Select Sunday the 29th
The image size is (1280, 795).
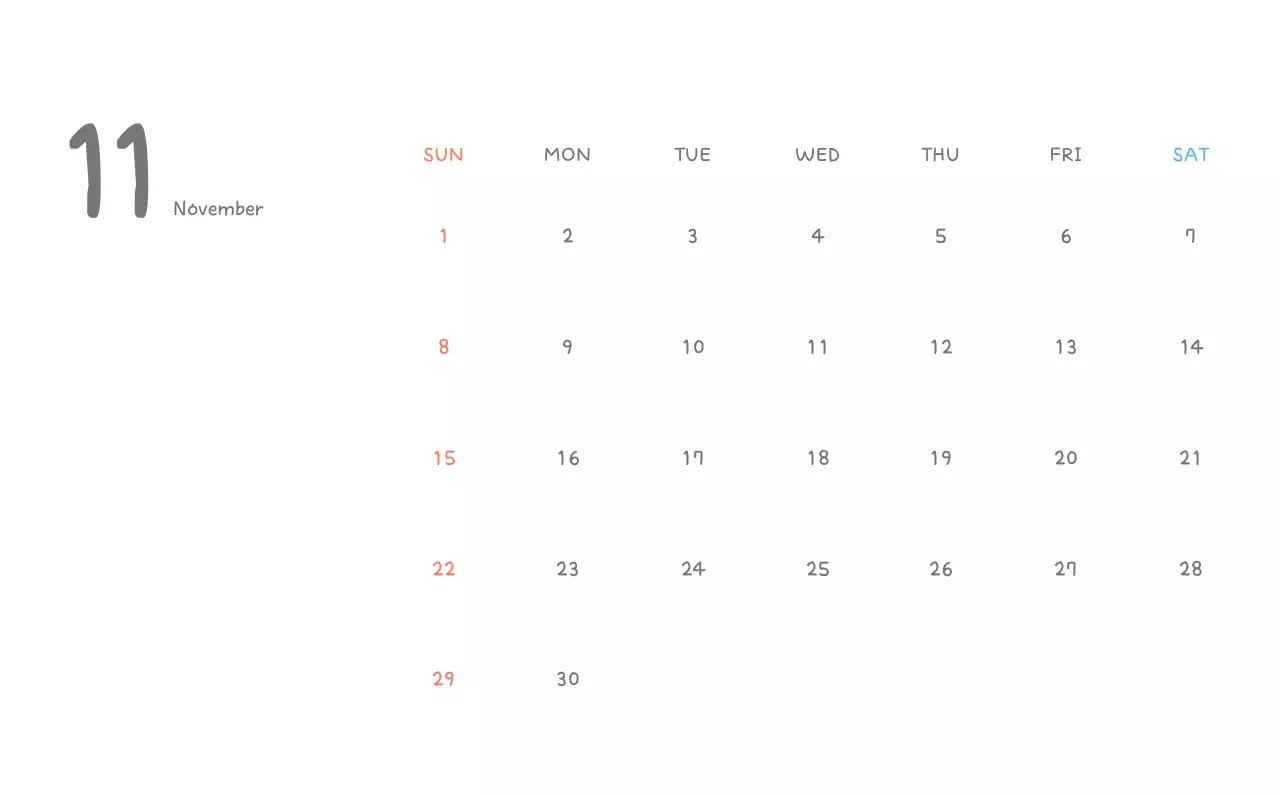tap(444, 680)
